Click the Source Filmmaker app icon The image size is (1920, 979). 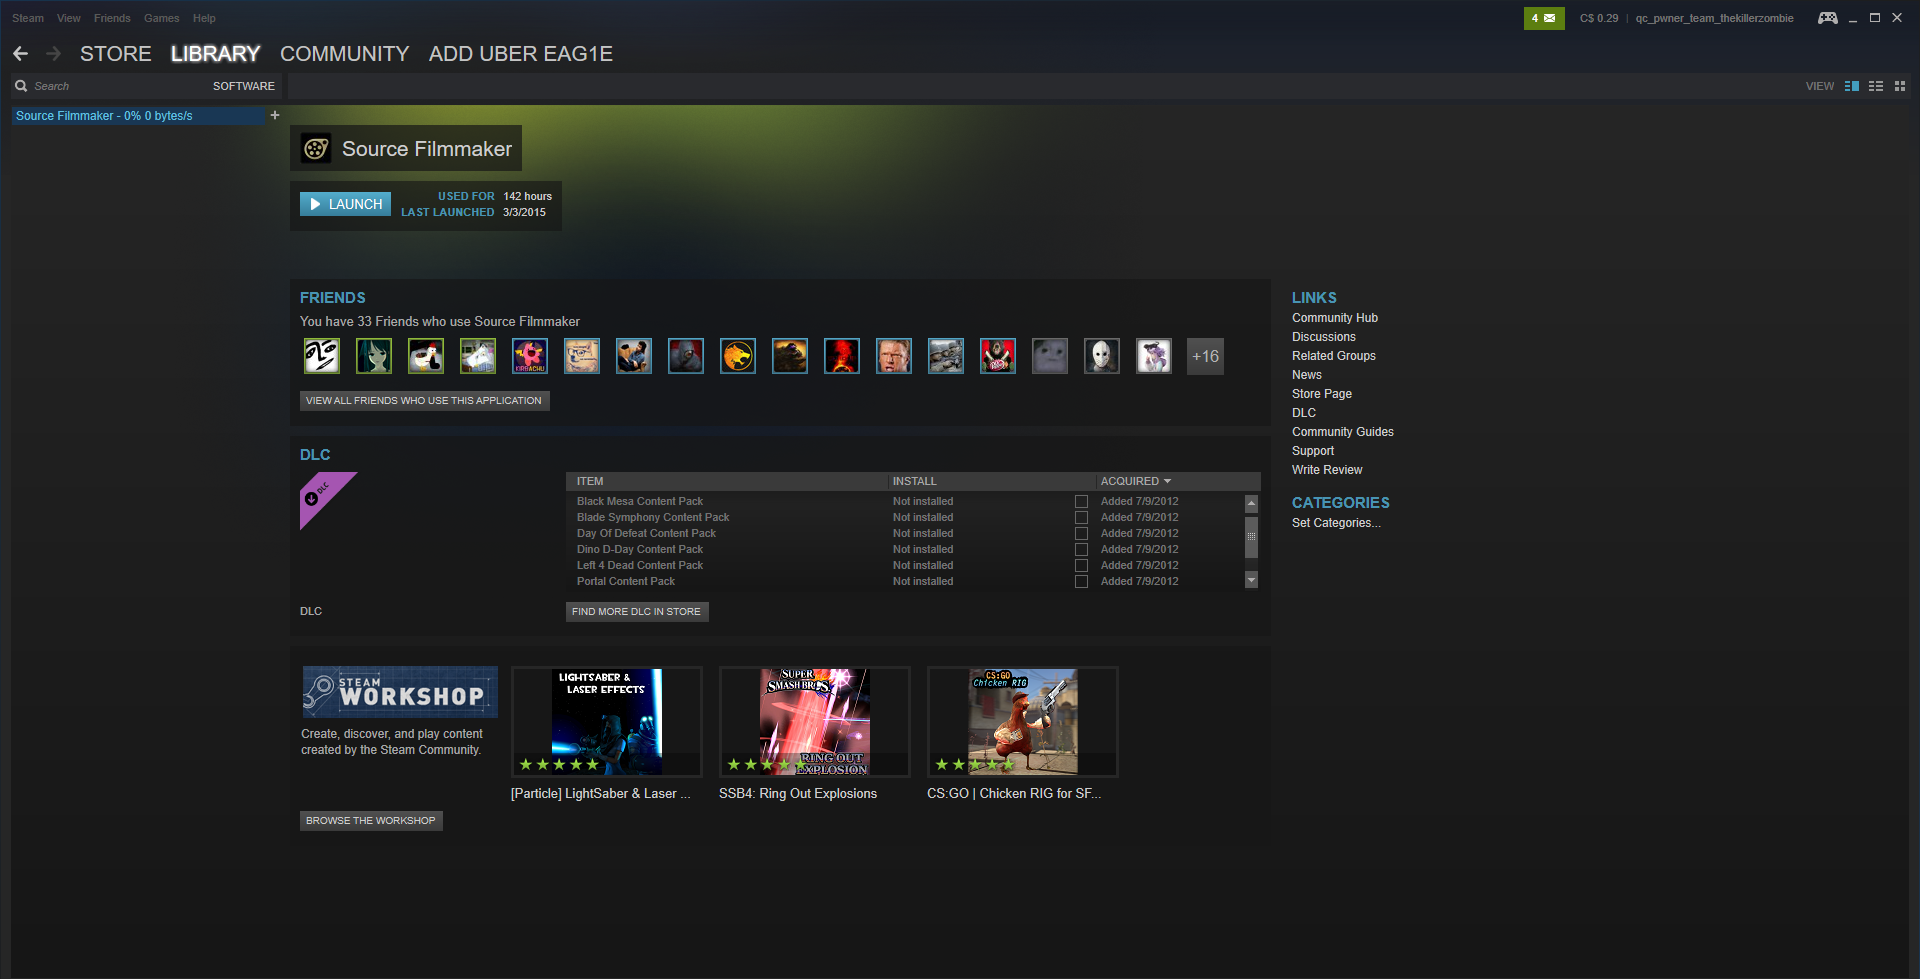[316, 149]
